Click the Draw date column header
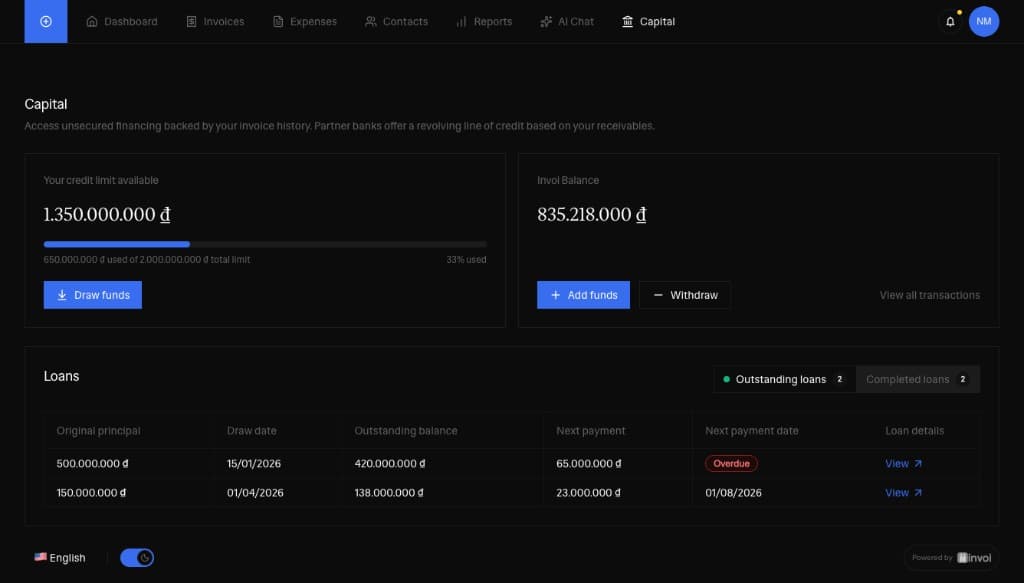Image resolution: width=1024 pixels, height=583 pixels. (x=251, y=431)
